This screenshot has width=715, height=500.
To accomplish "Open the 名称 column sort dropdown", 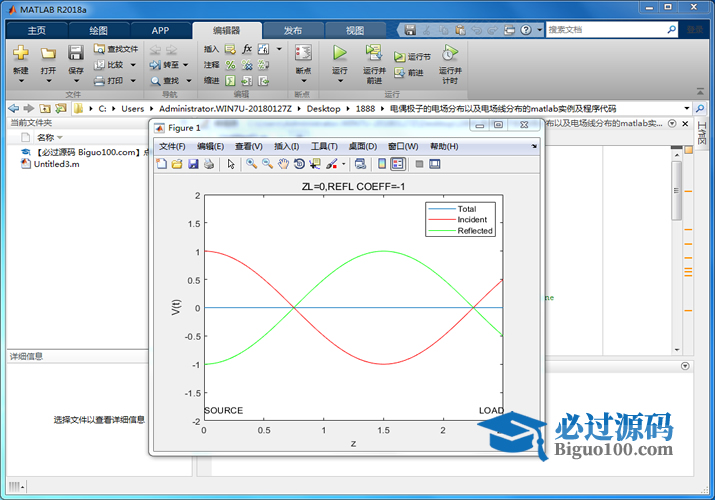I will click(x=60, y=138).
